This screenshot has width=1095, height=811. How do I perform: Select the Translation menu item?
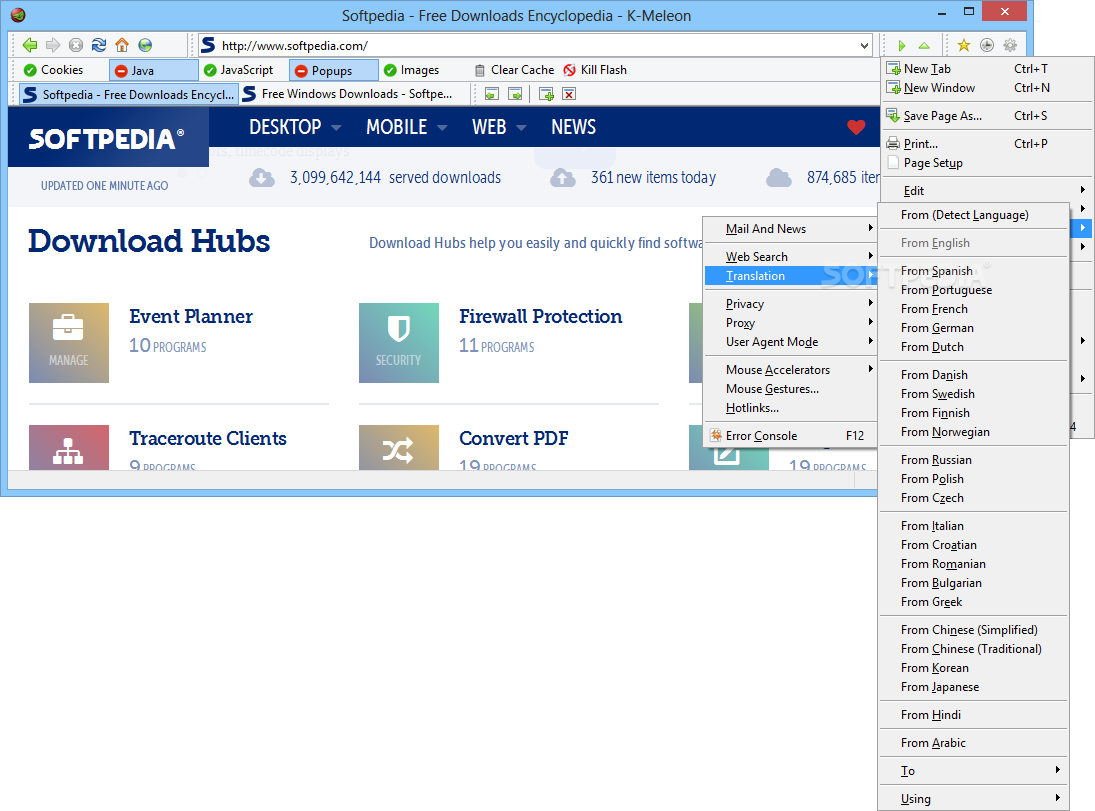[x=791, y=276]
